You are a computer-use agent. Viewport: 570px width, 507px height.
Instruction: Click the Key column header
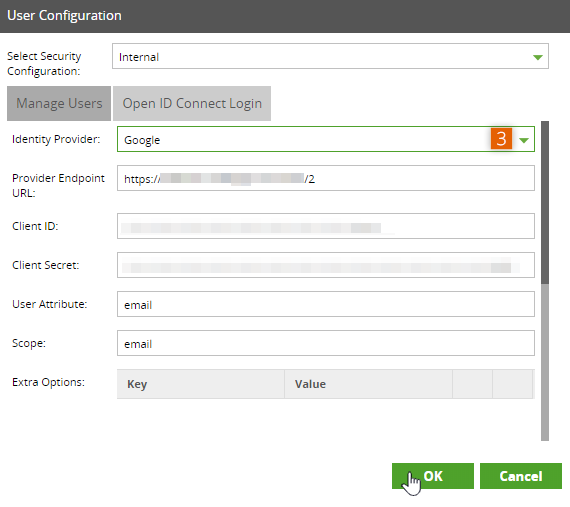pyautogui.click(x=201, y=384)
